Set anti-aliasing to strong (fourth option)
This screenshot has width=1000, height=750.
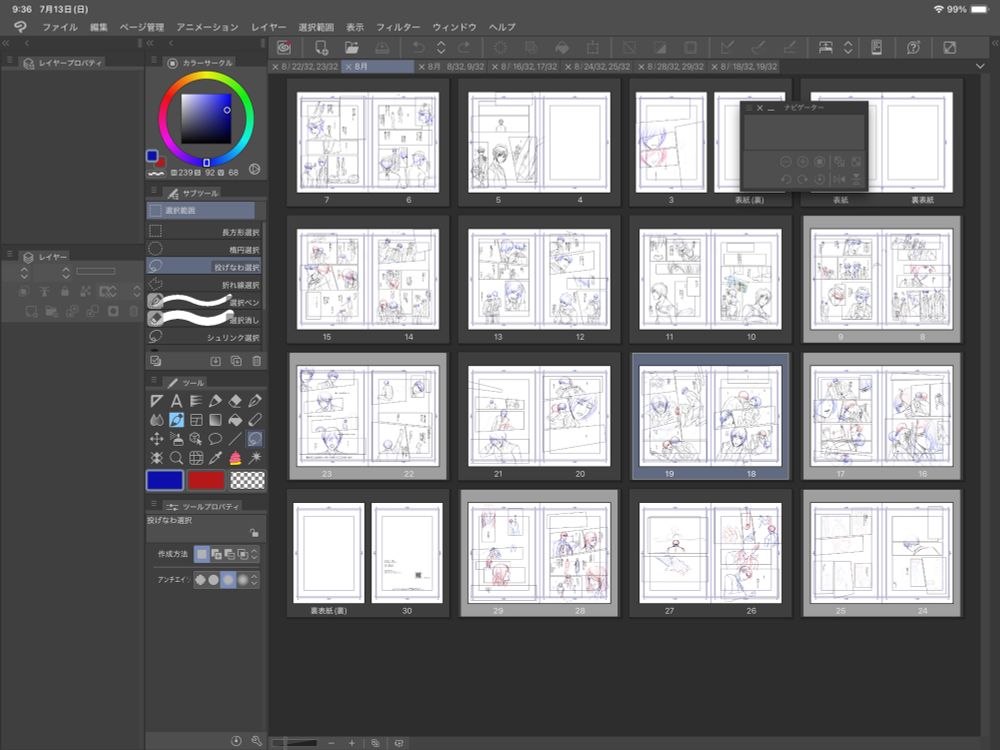(242, 580)
